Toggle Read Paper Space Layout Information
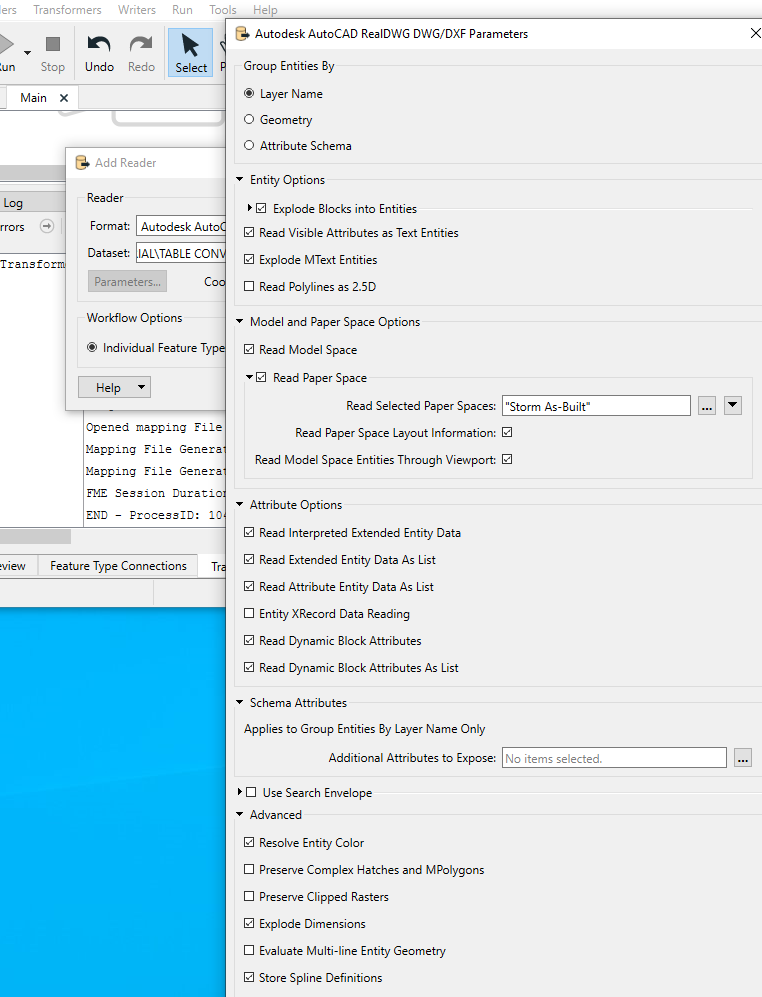The height and width of the screenshot is (997, 762). 507,432
